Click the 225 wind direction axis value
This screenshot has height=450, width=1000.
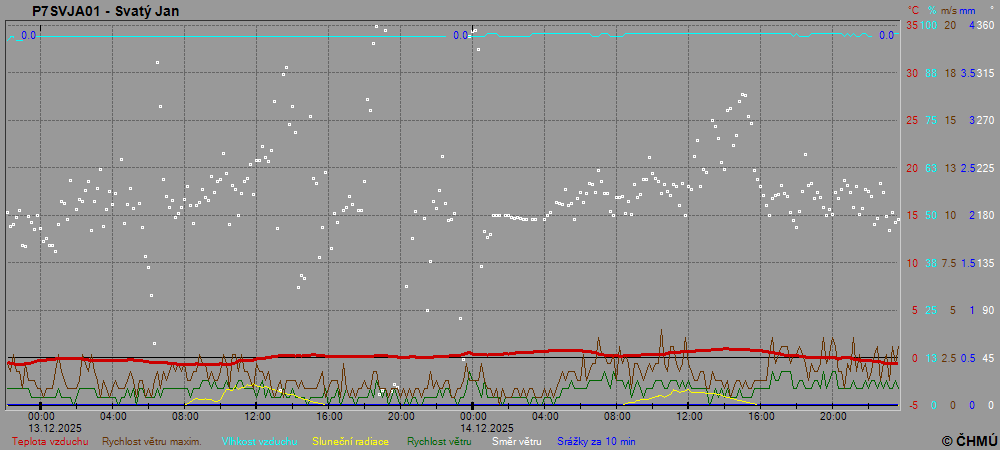(x=985, y=168)
